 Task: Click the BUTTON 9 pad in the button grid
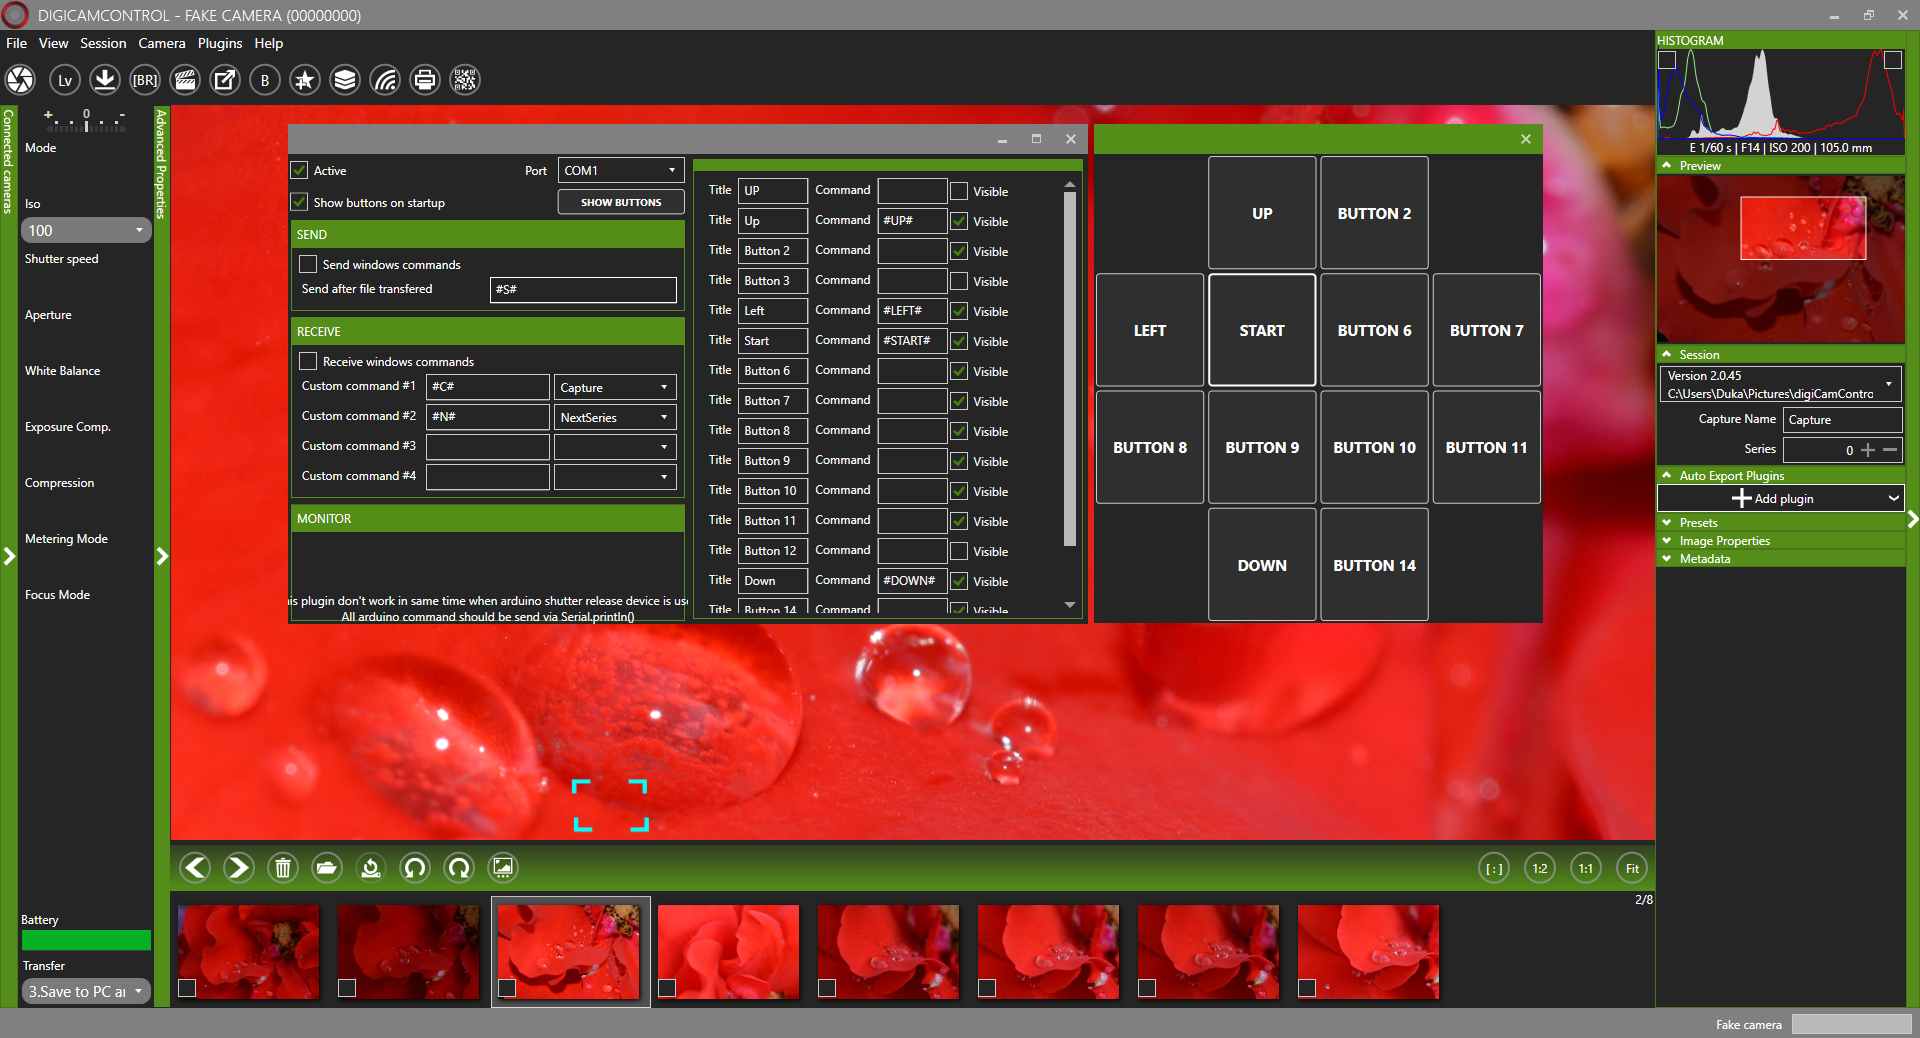coord(1261,447)
